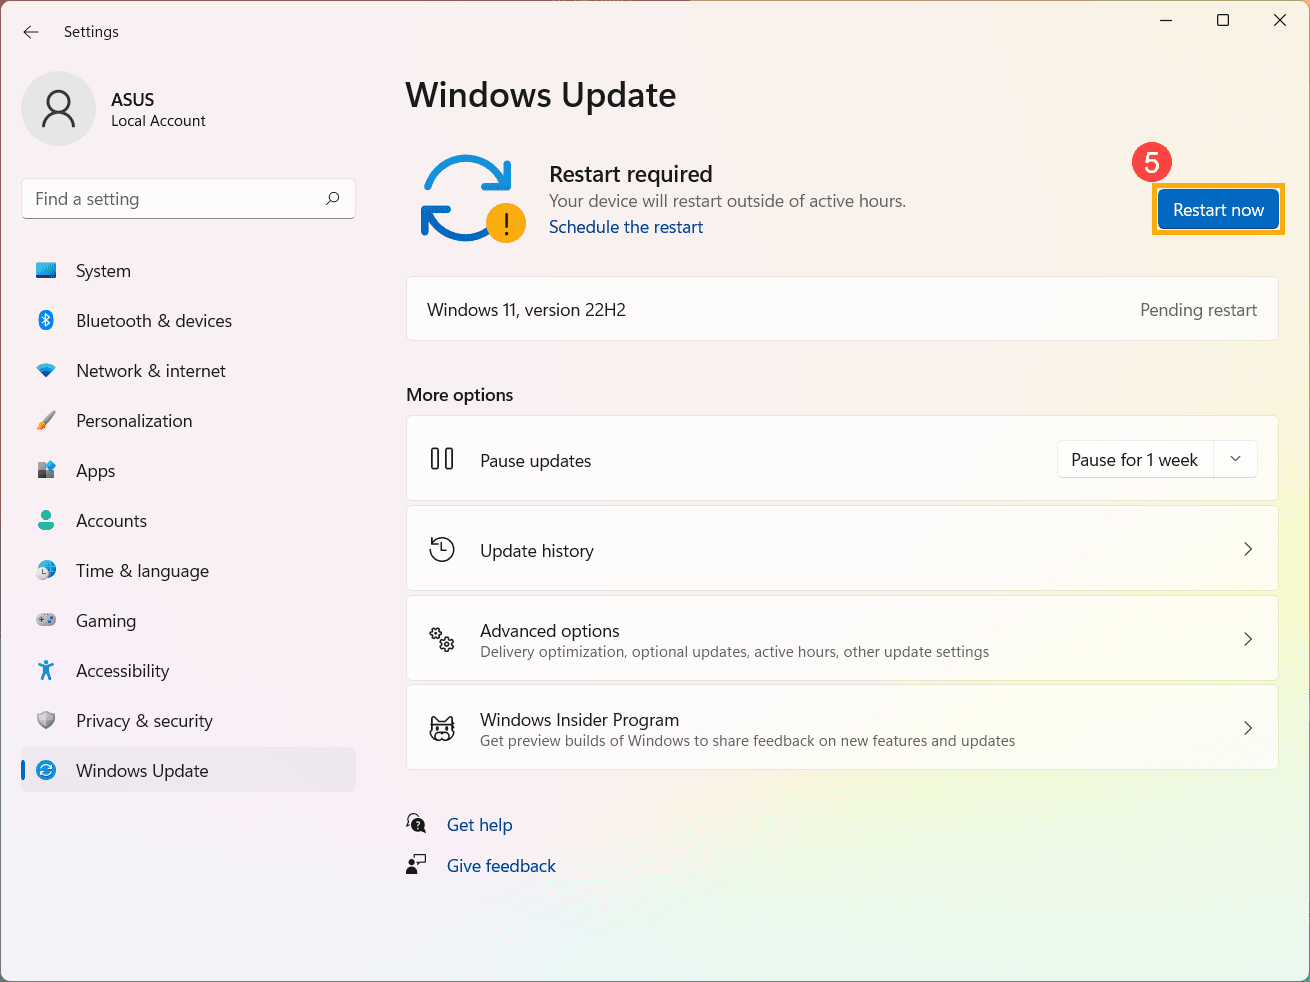The height and width of the screenshot is (982, 1310).
Task: Open the Get help link
Action: 480,825
